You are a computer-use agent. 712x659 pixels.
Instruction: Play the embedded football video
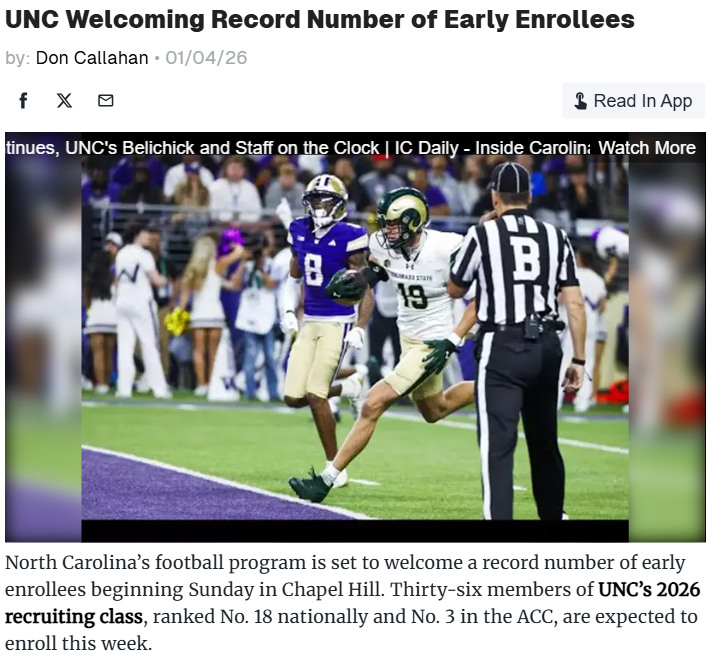pyautogui.click(x=355, y=337)
